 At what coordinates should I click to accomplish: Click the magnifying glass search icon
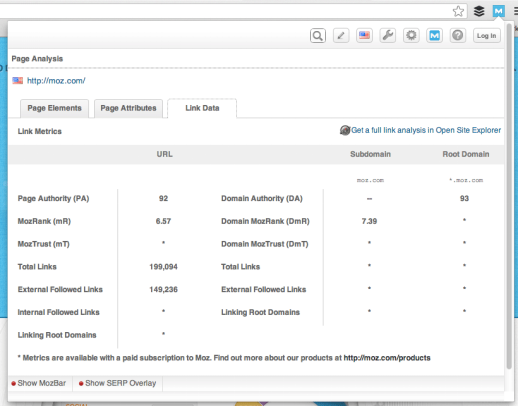[x=318, y=35]
